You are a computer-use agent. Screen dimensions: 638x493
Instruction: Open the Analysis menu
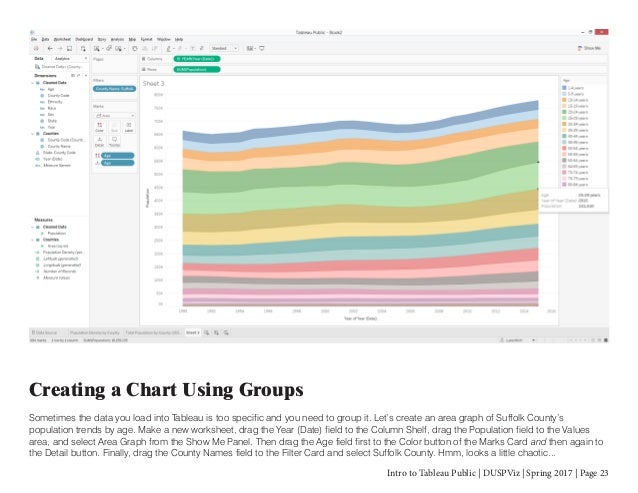tap(117, 39)
